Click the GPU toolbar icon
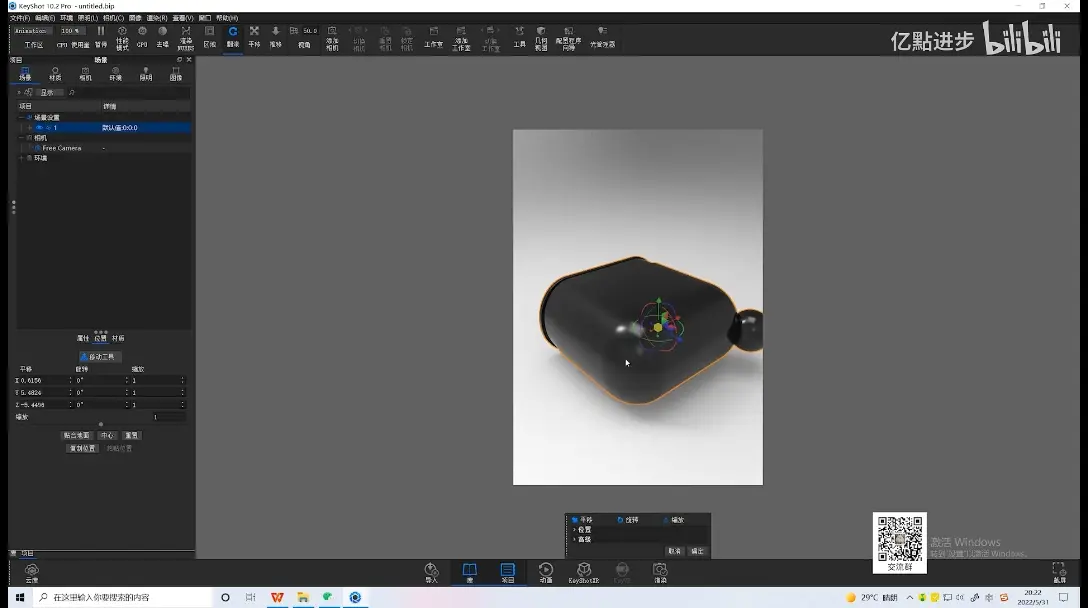Image resolution: width=1088 pixels, height=608 pixels. [142, 36]
